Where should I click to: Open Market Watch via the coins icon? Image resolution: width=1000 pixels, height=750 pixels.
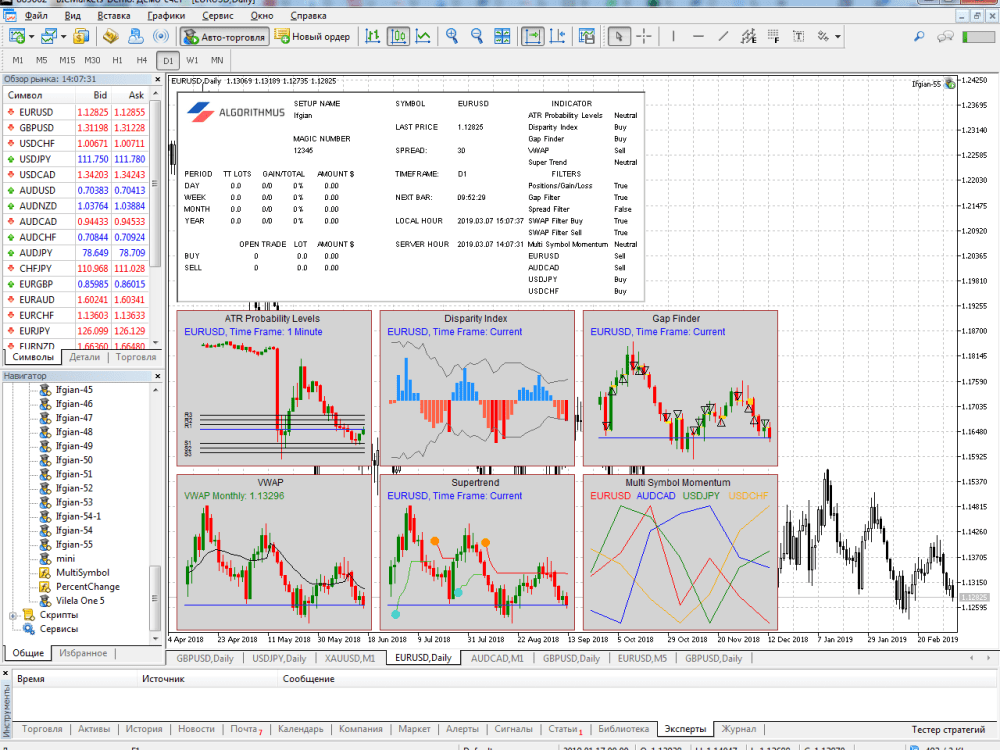point(81,36)
